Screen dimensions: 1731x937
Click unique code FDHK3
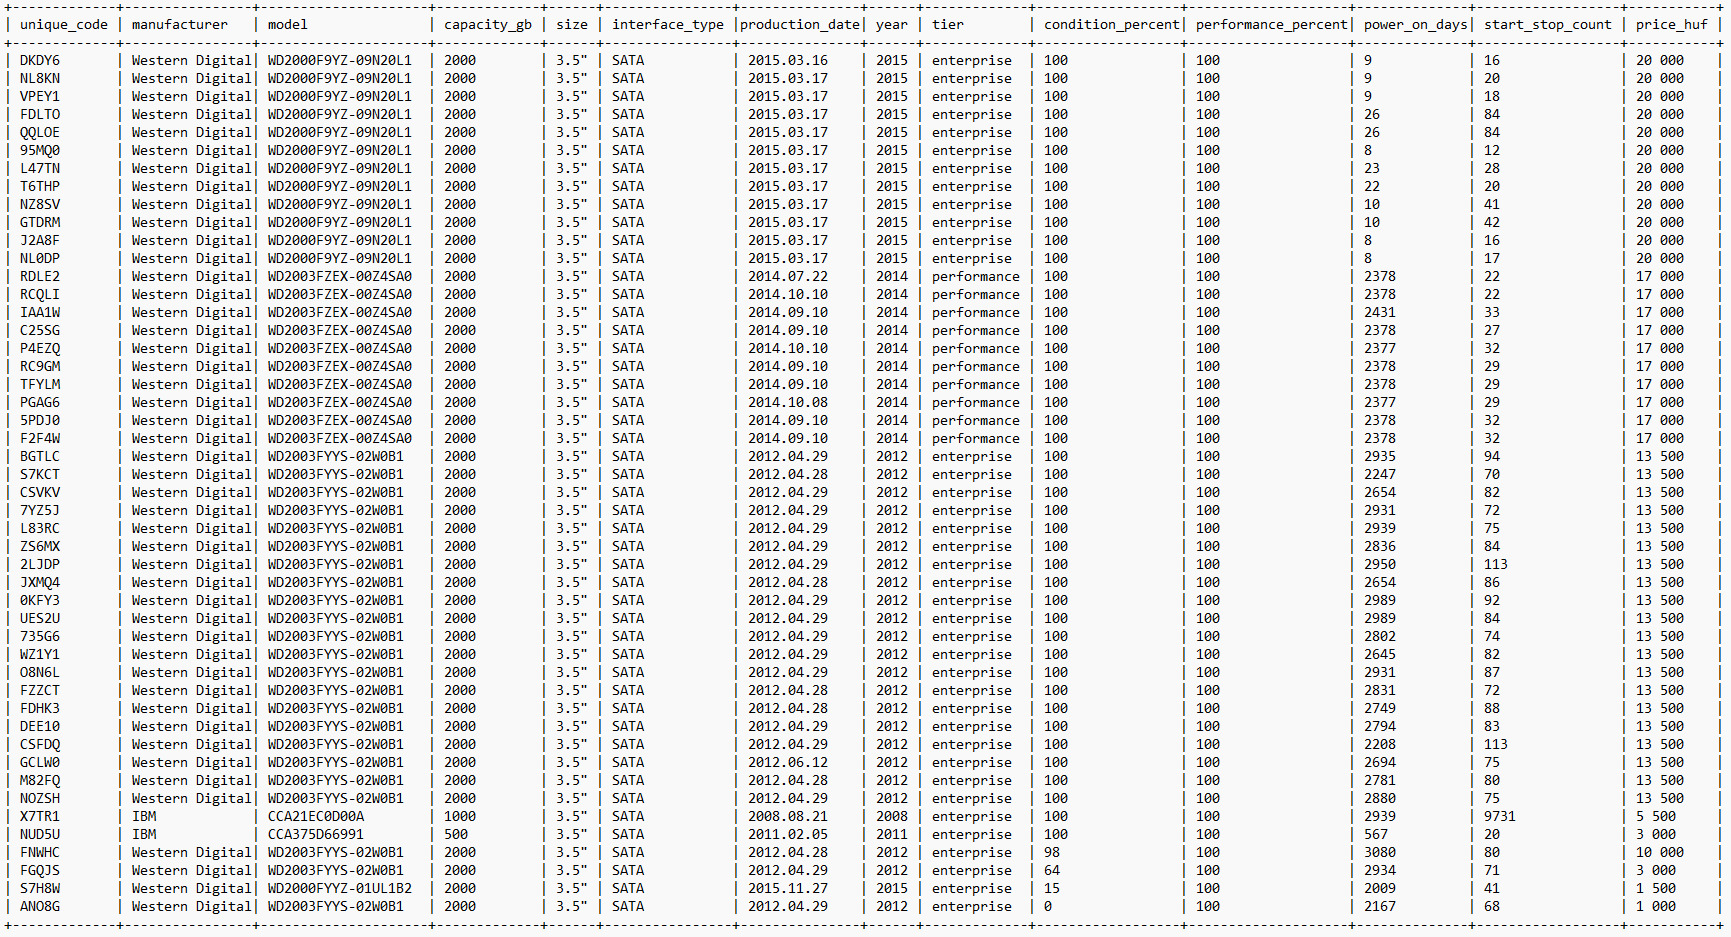point(40,708)
